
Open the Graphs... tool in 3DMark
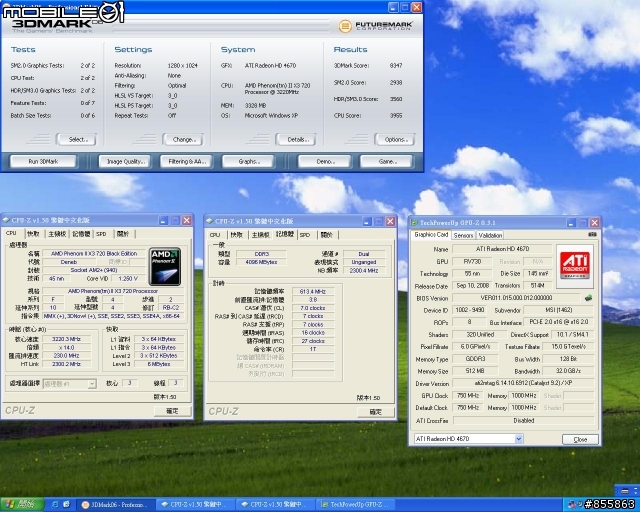tap(248, 162)
